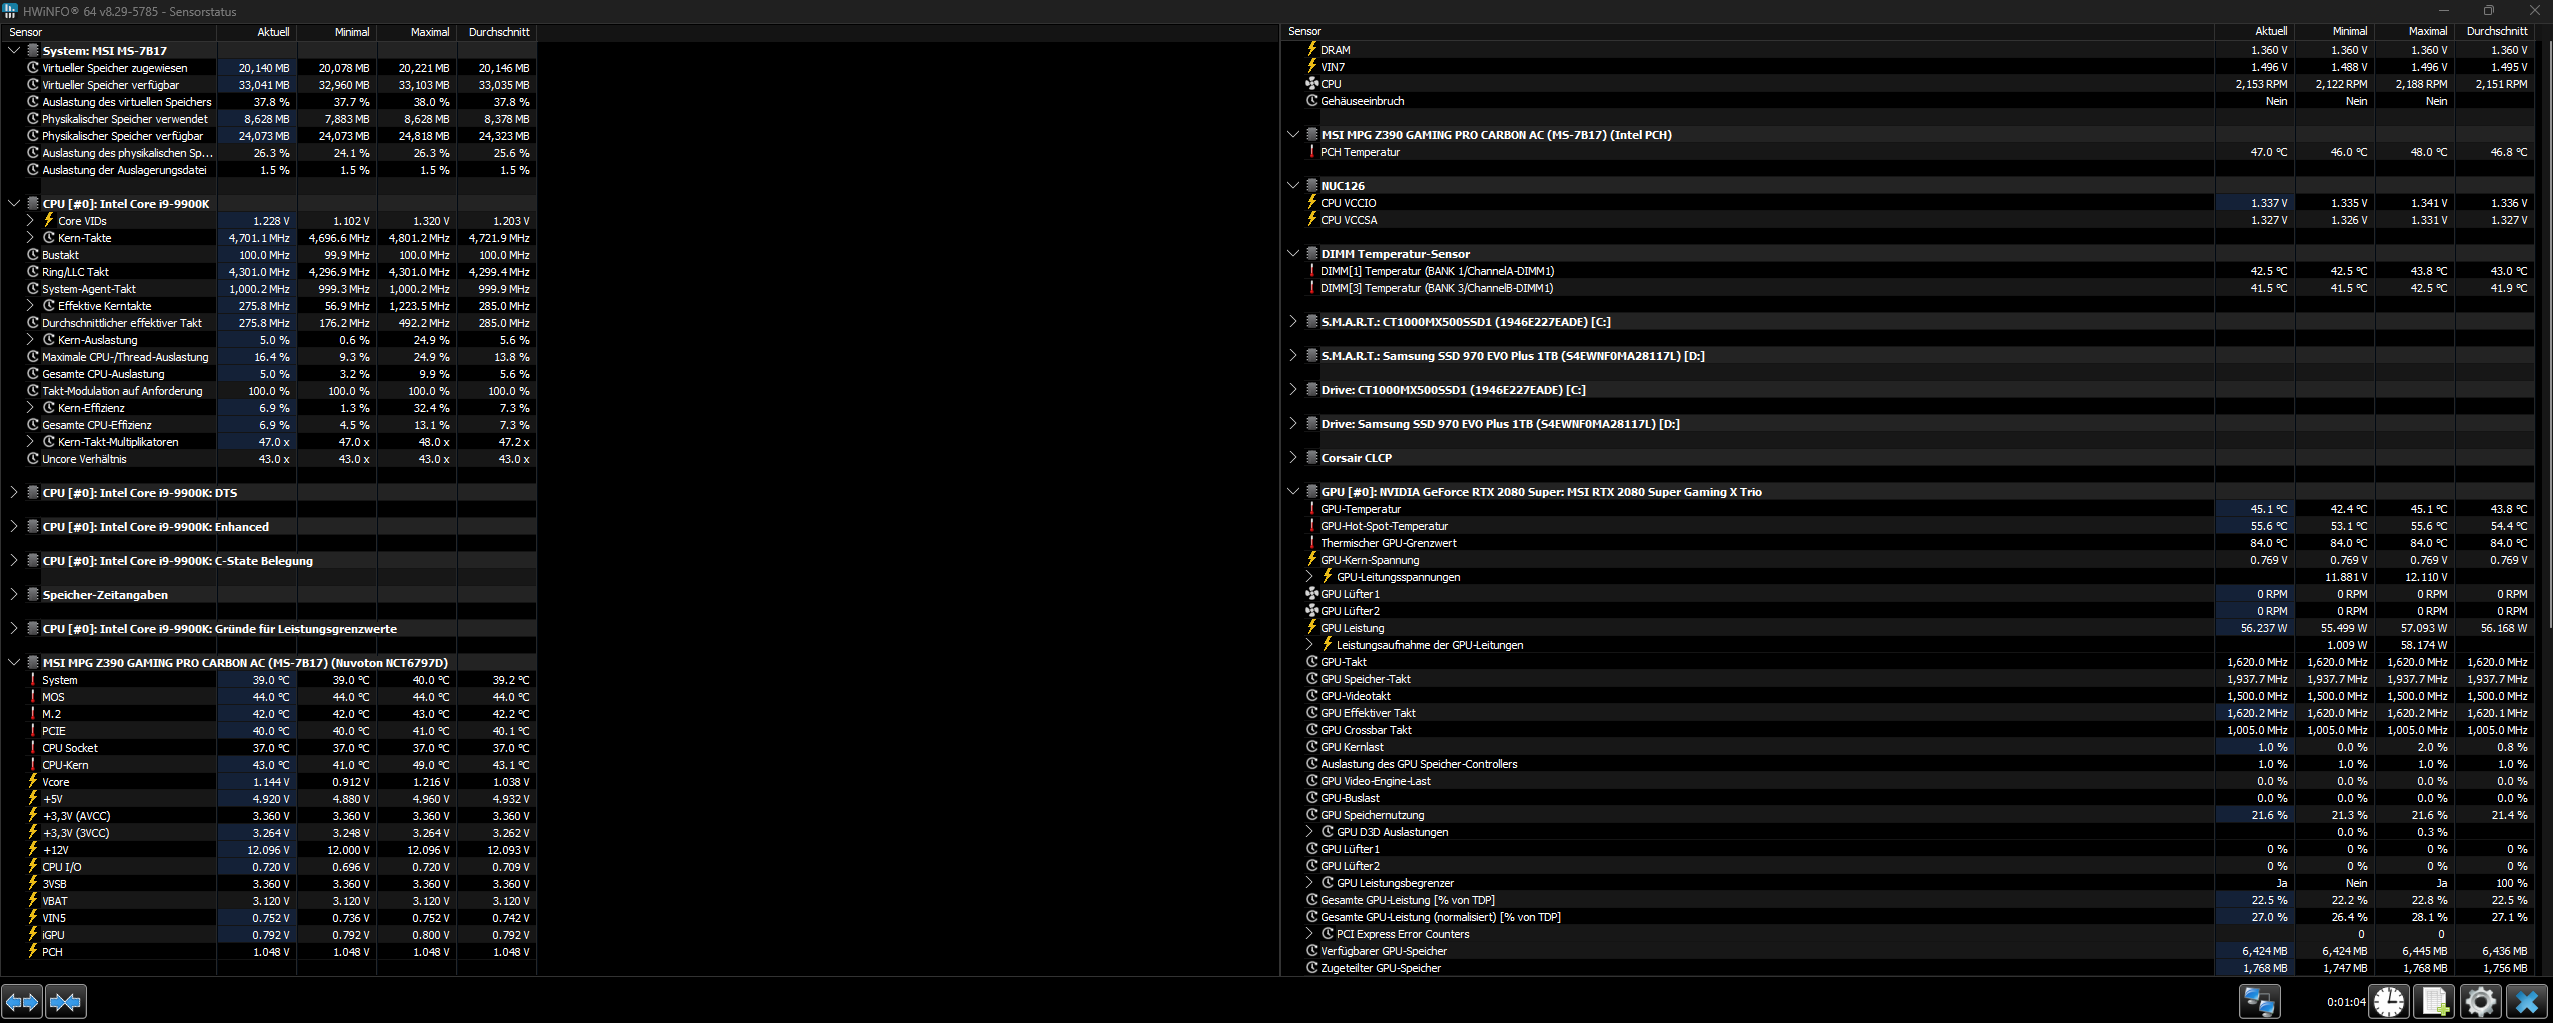The image size is (2553, 1023).
Task: Expand the Kern-Takt-Multiplikatoren row
Action: tap(30, 442)
